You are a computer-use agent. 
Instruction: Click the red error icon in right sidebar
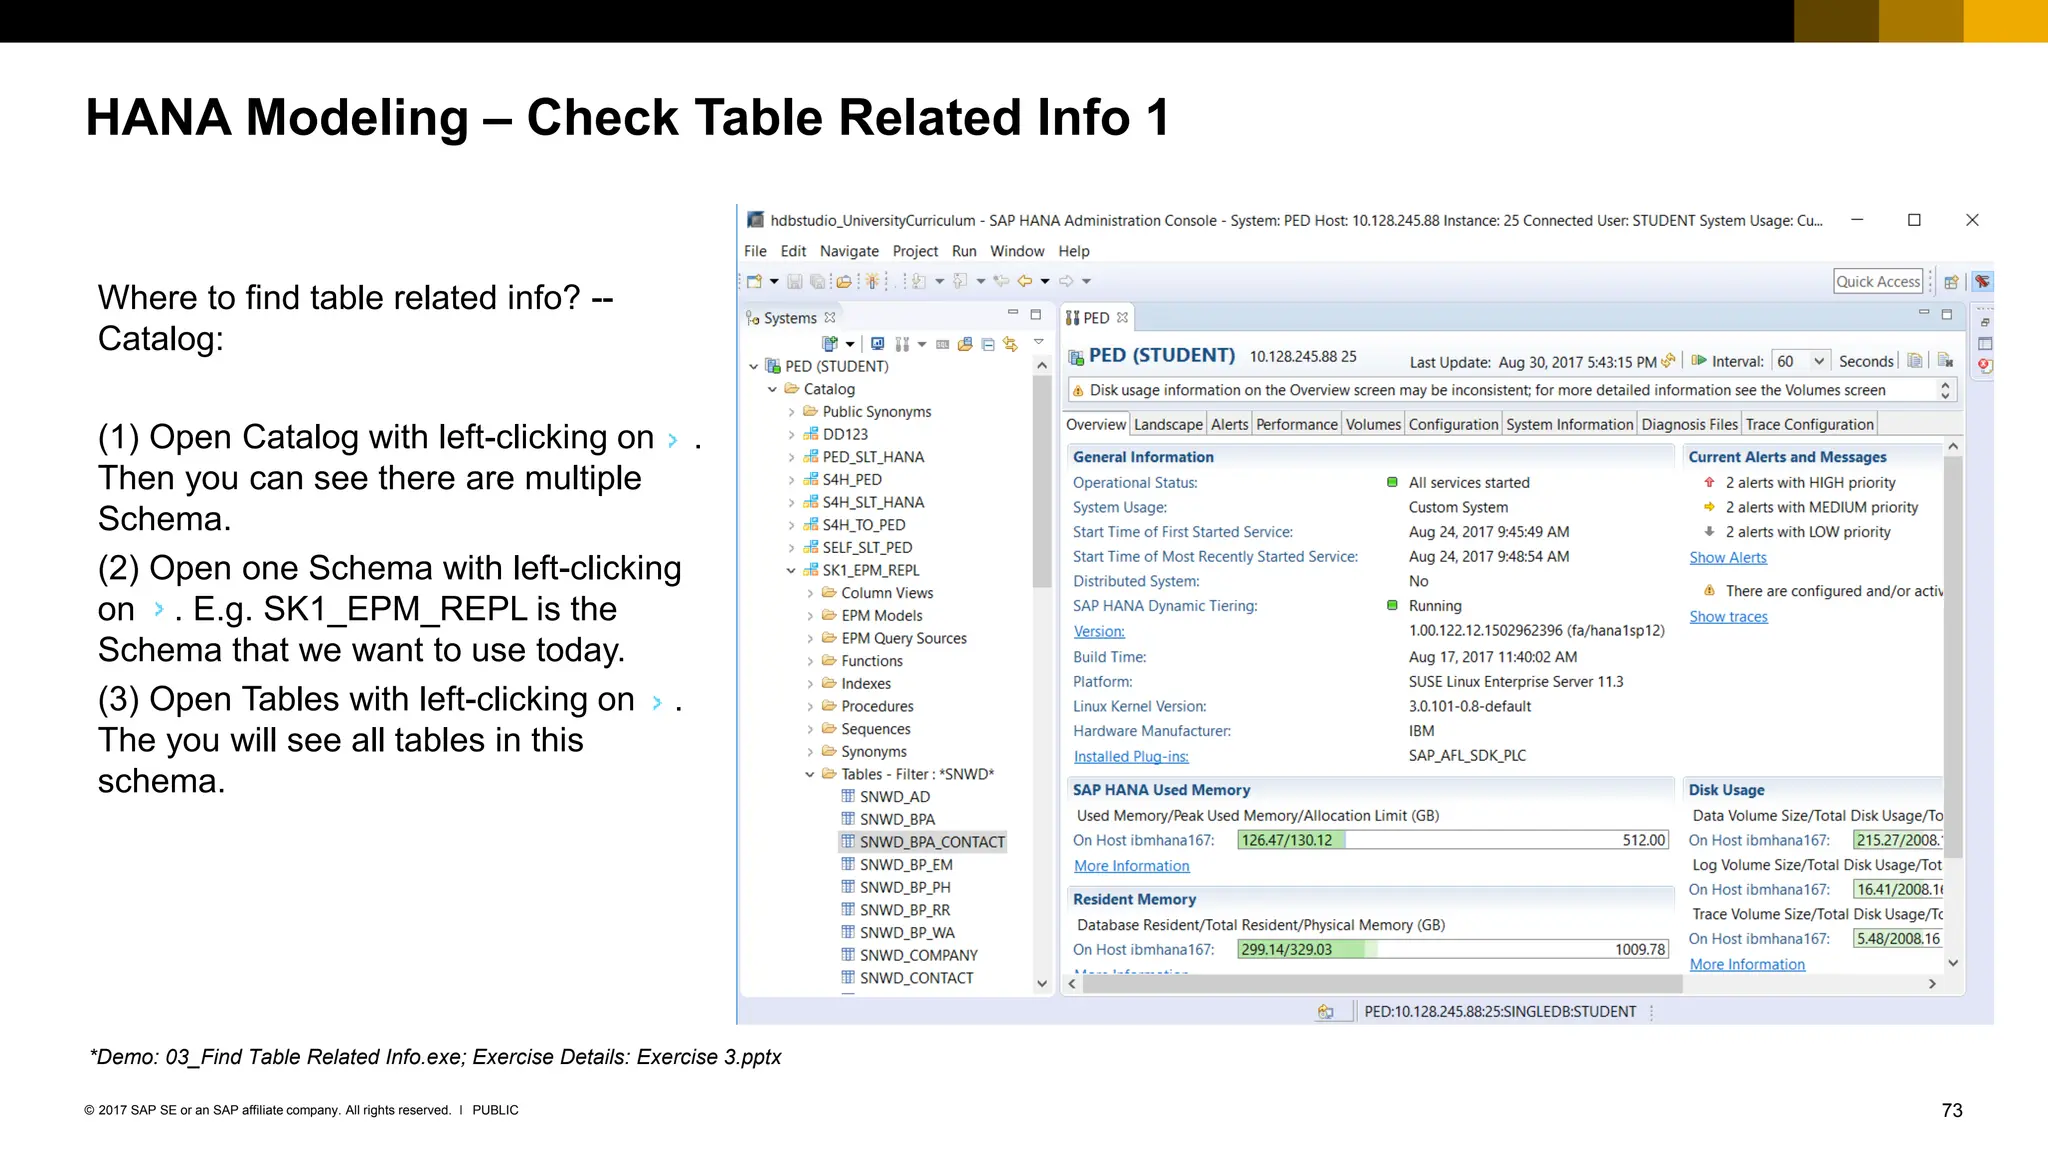1985,367
